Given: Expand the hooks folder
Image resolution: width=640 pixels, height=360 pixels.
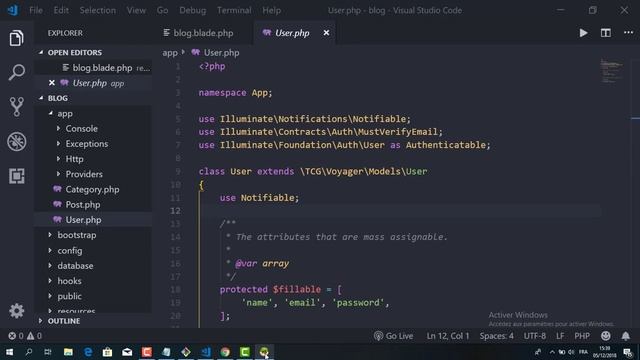Looking at the screenshot, I should coord(69,281).
